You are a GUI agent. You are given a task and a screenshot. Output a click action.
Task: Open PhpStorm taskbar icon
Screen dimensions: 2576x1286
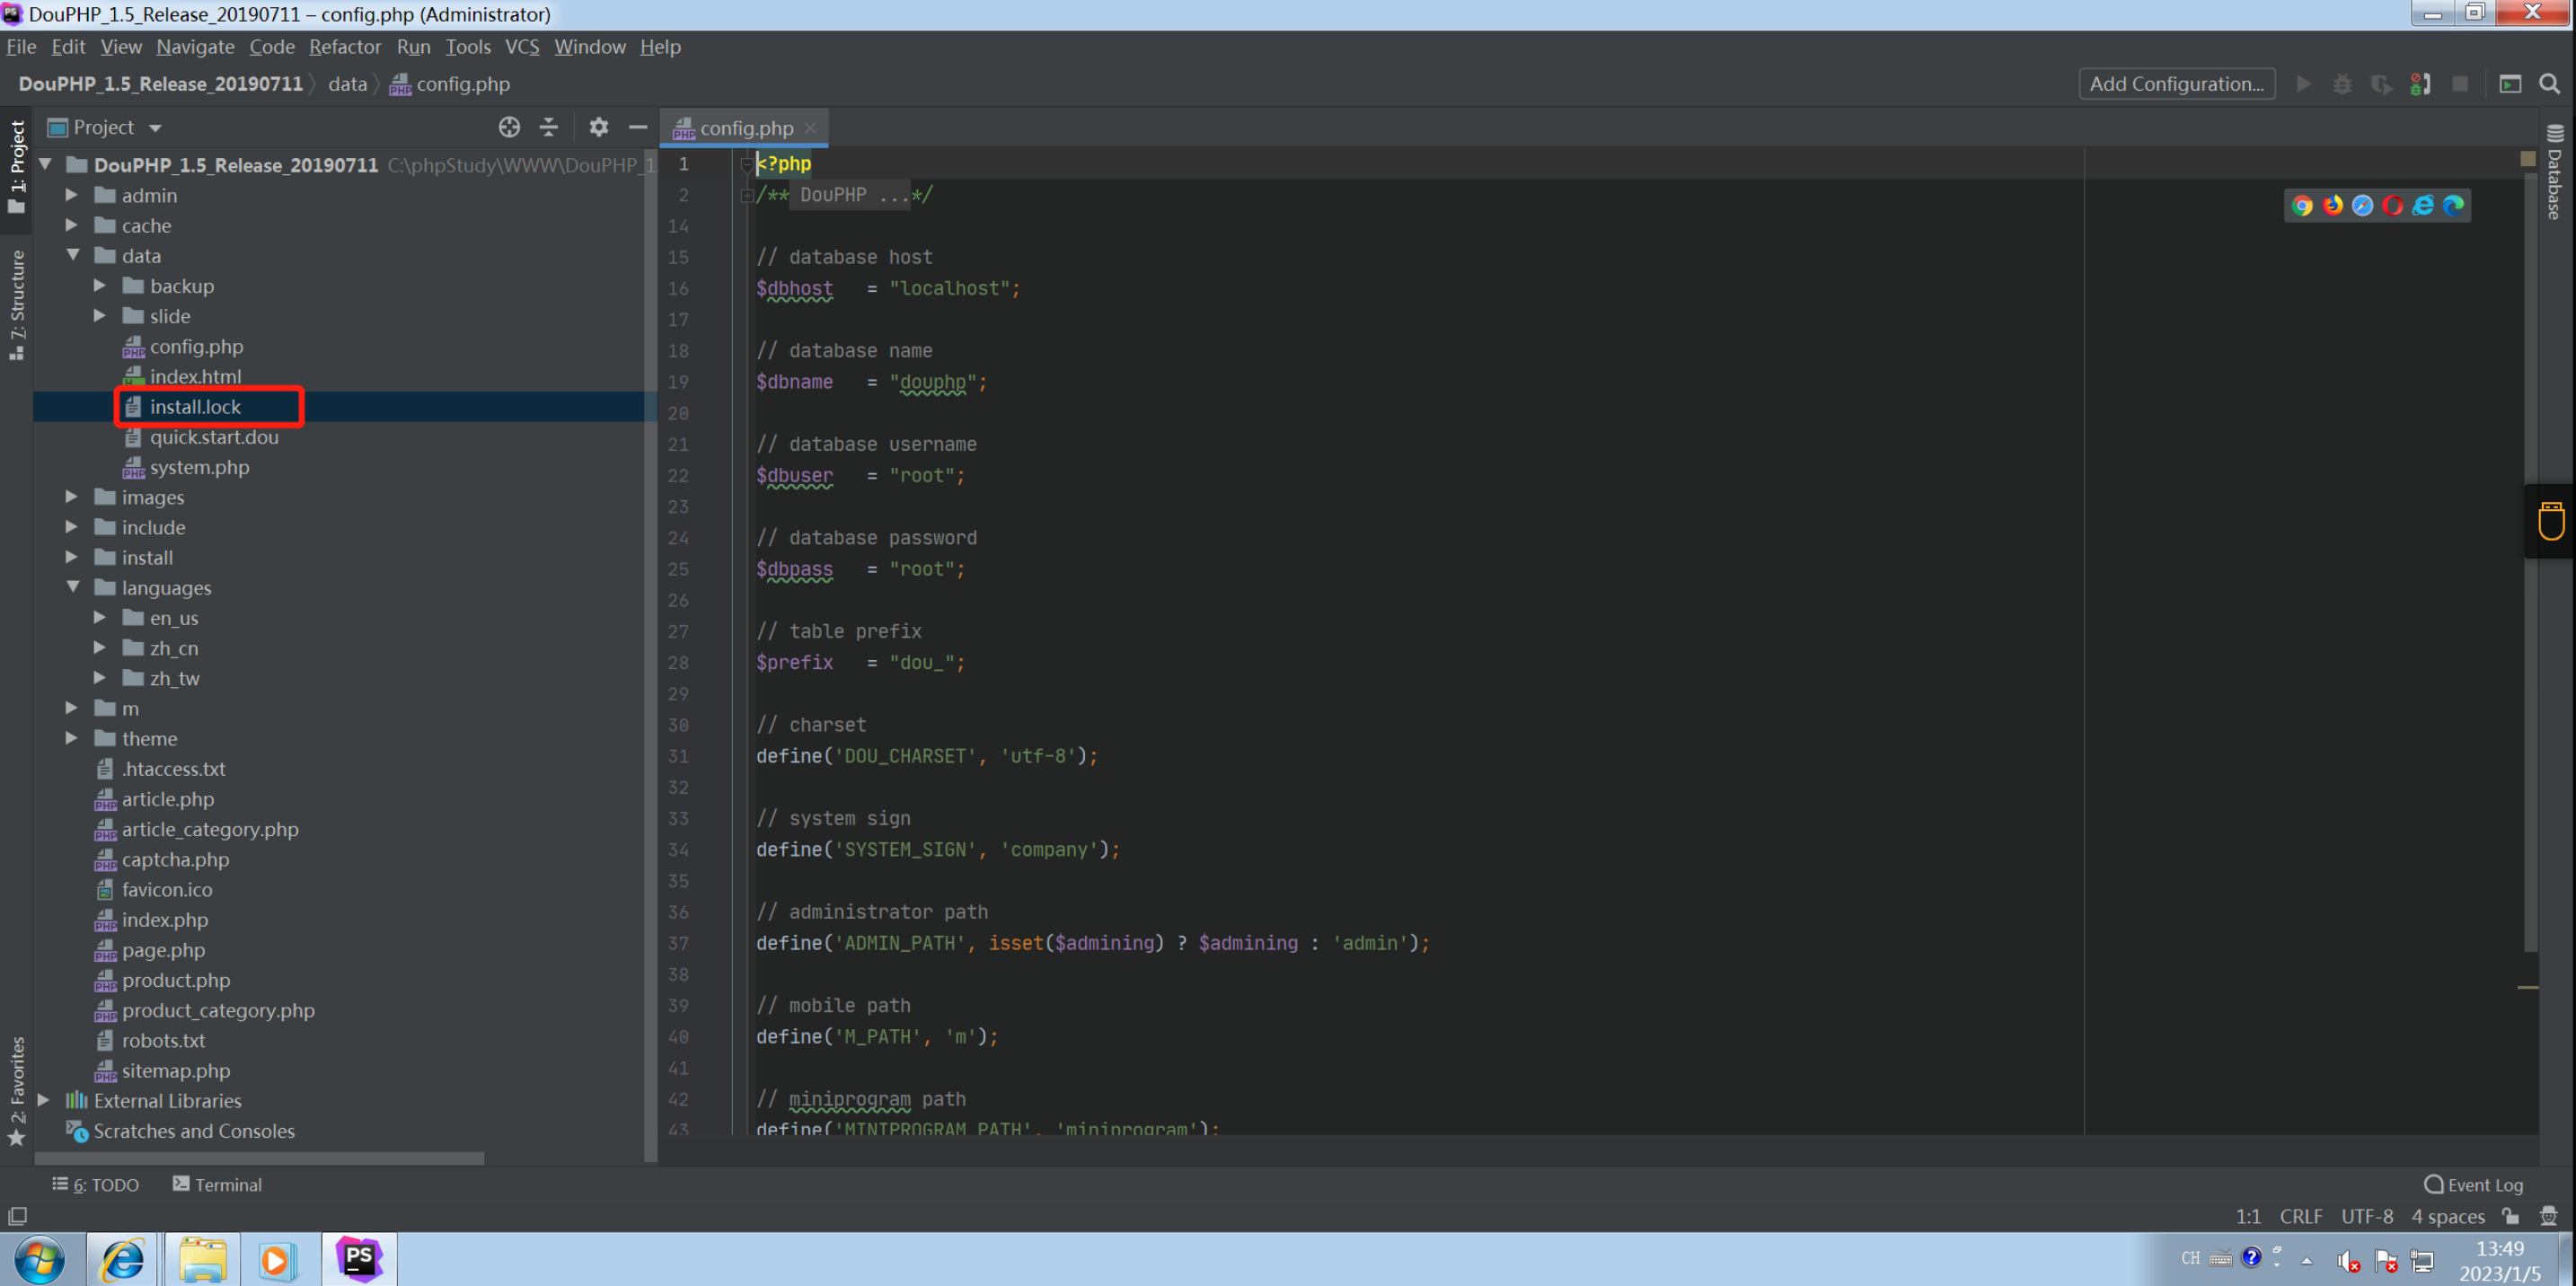pos(359,1259)
